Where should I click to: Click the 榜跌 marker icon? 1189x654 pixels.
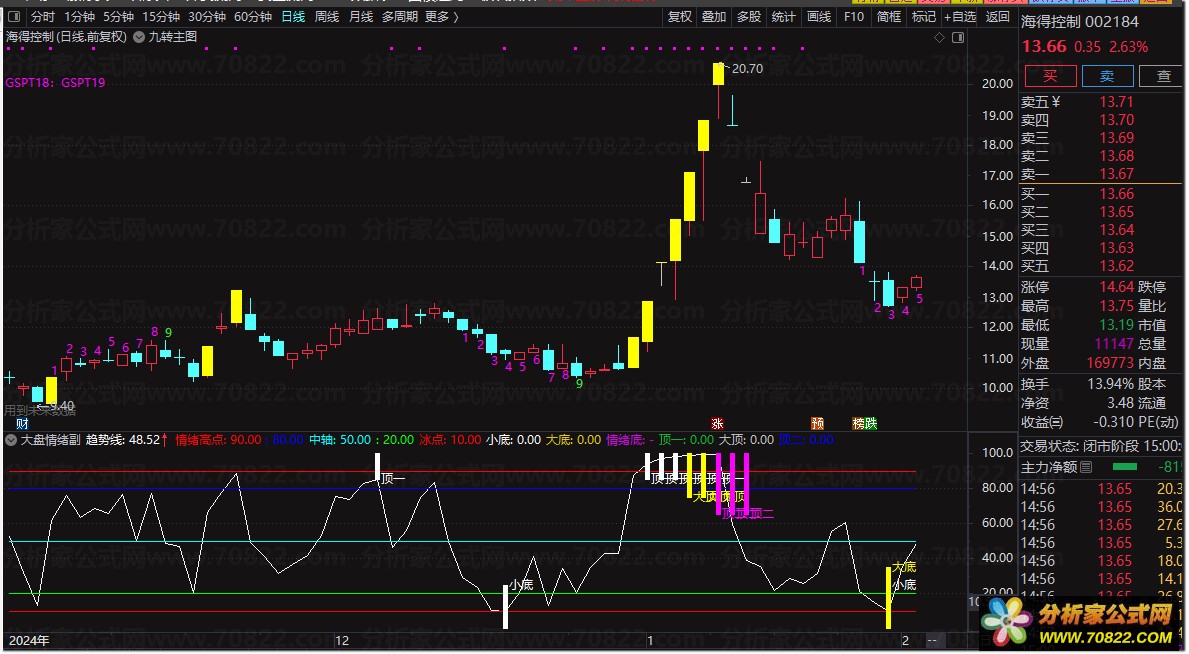(864, 423)
